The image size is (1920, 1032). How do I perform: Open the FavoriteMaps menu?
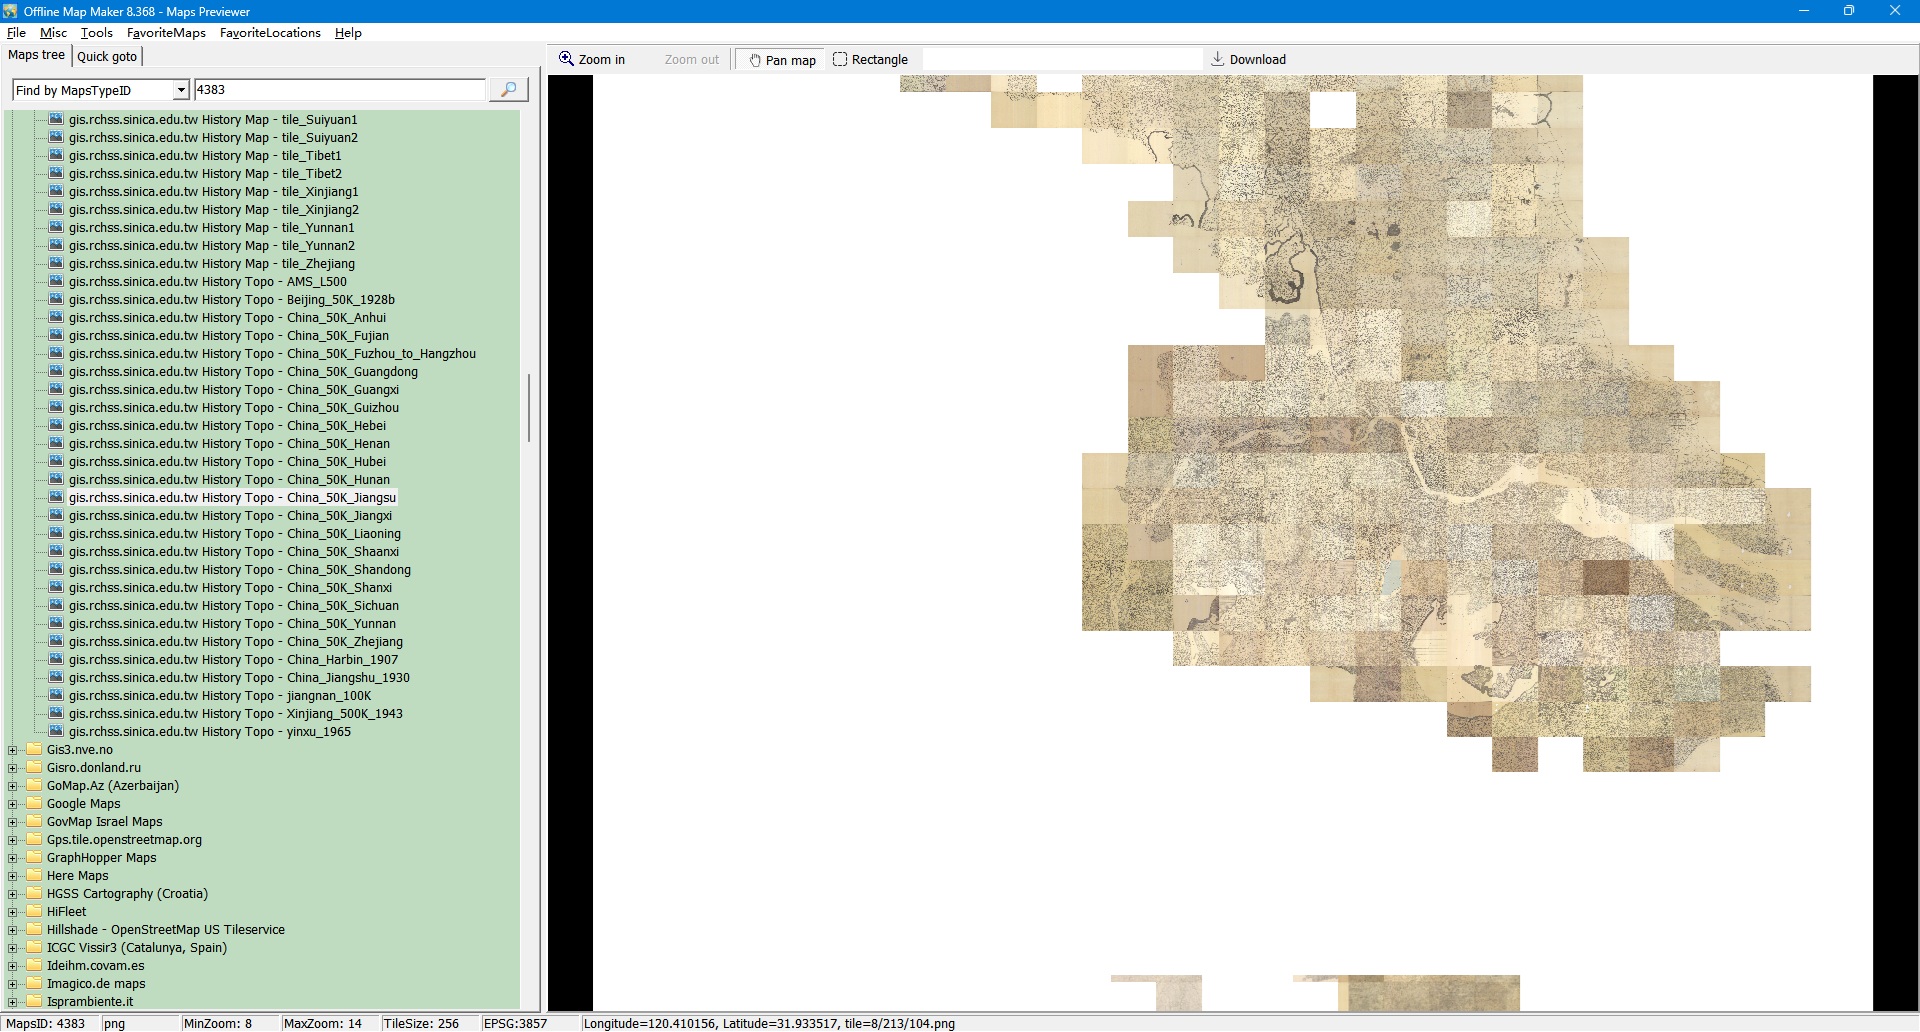click(x=166, y=33)
